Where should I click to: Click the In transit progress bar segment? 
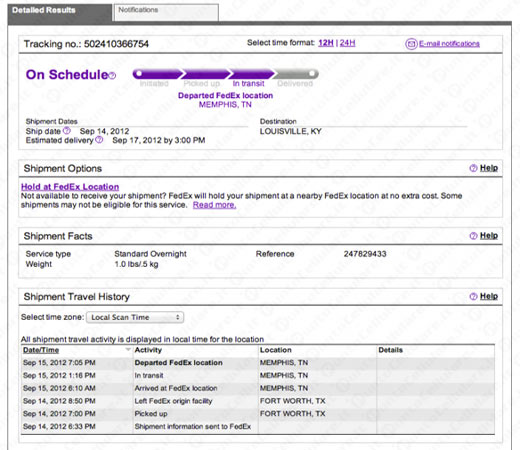tap(252, 74)
